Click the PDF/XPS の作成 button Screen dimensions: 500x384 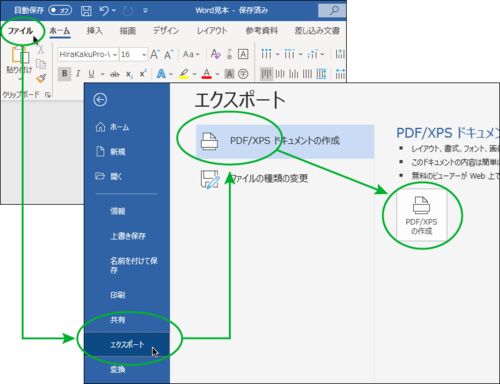tap(422, 215)
